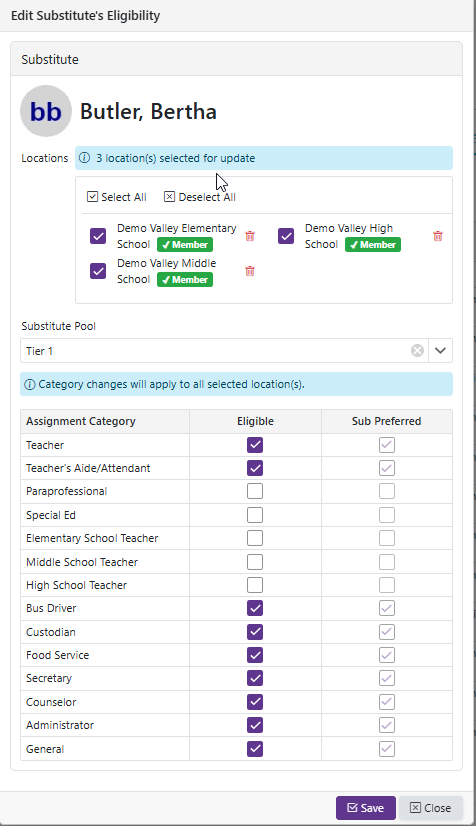Click trash icon beside Demo Valley Middle School
This screenshot has width=476, height=826.
(x=250, y=271)
